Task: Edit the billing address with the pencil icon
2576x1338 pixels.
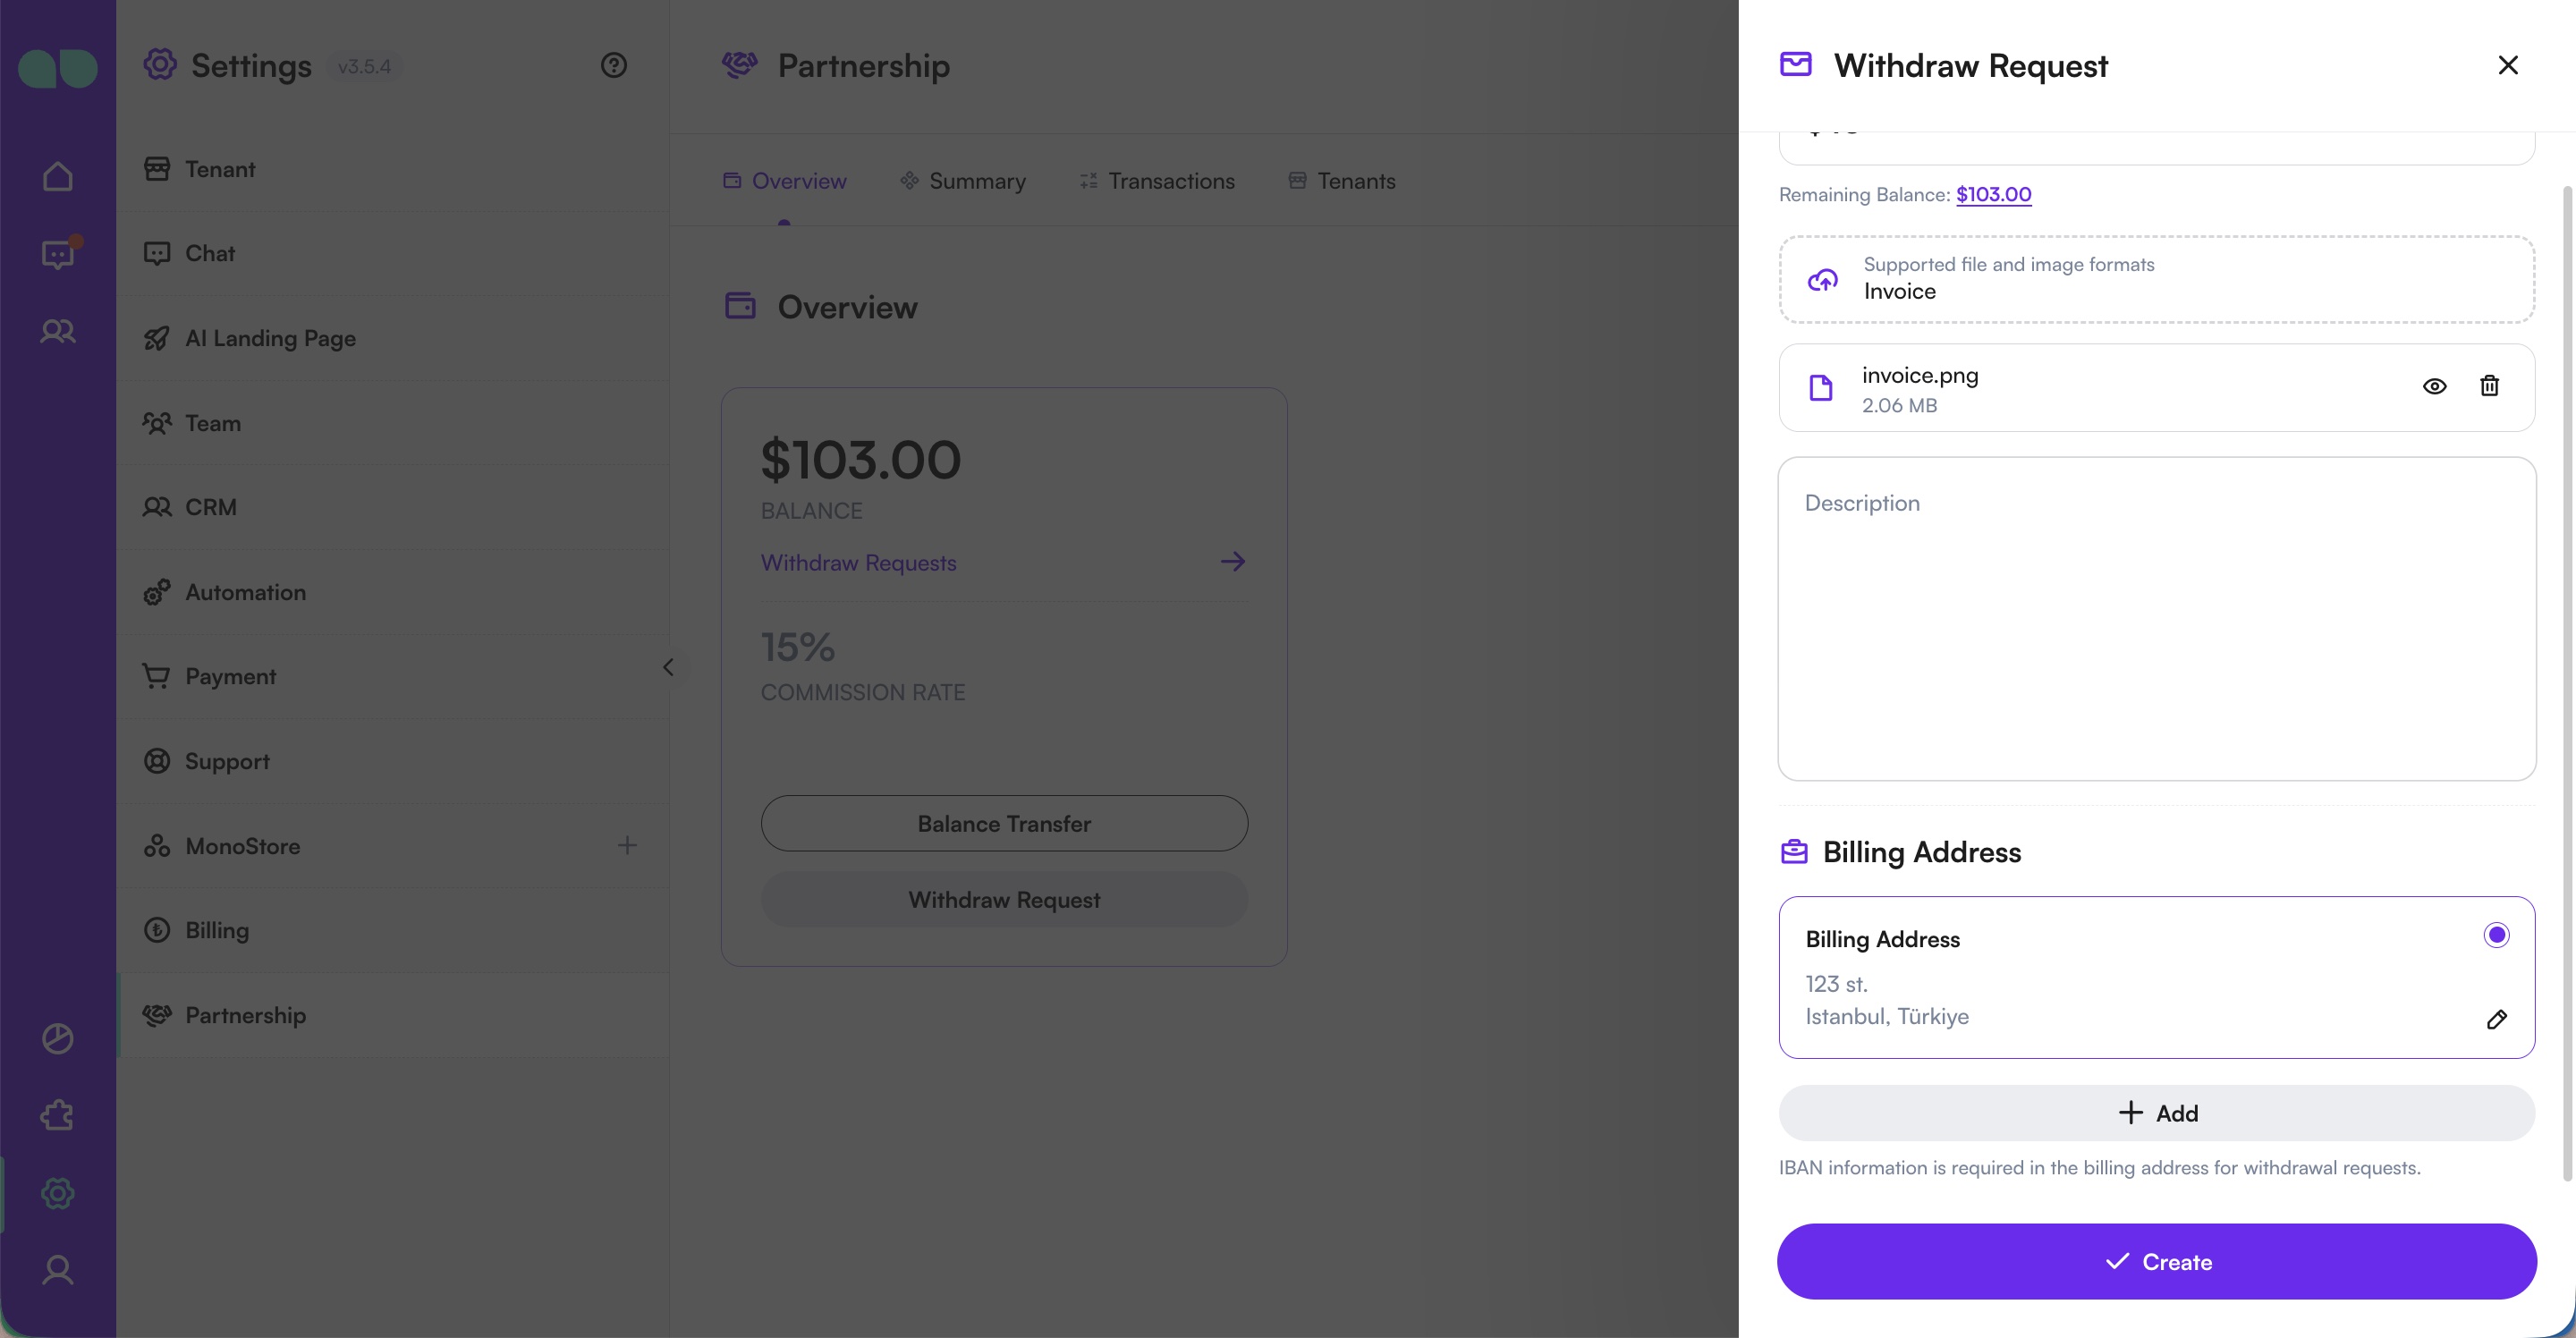Action: coord(2497,1019)
